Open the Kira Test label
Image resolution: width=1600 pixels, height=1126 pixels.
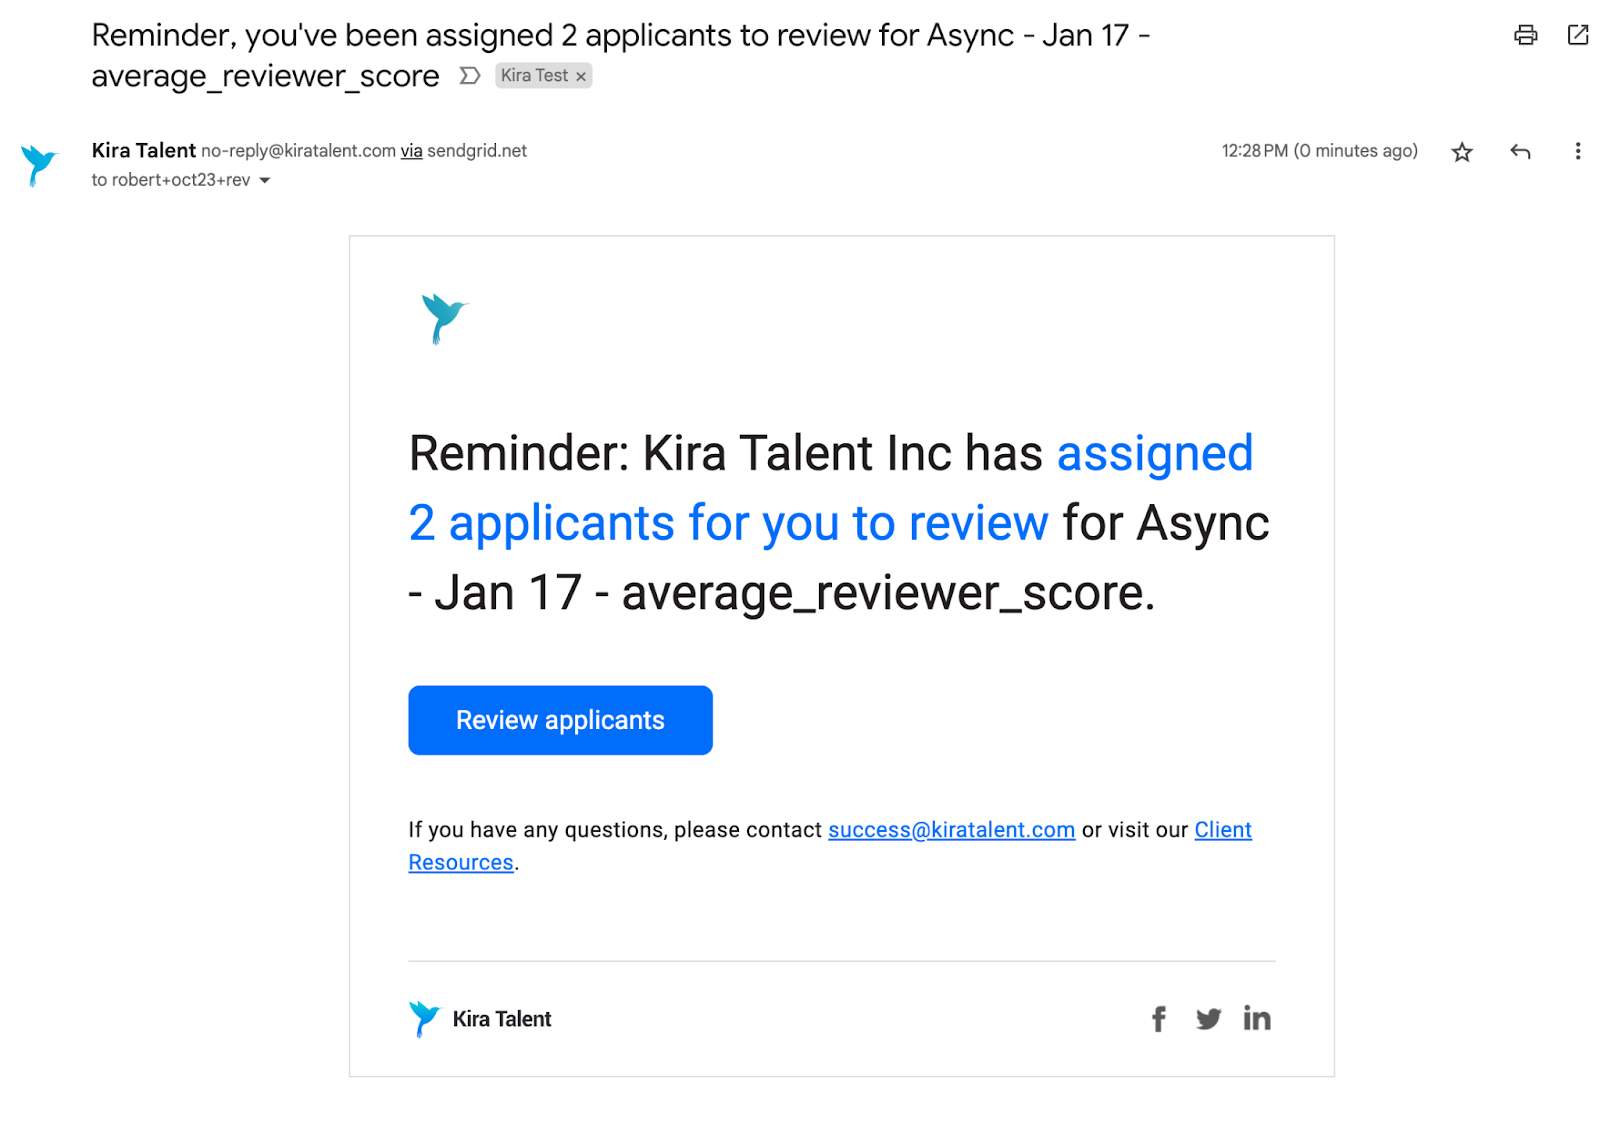(534, 76)
